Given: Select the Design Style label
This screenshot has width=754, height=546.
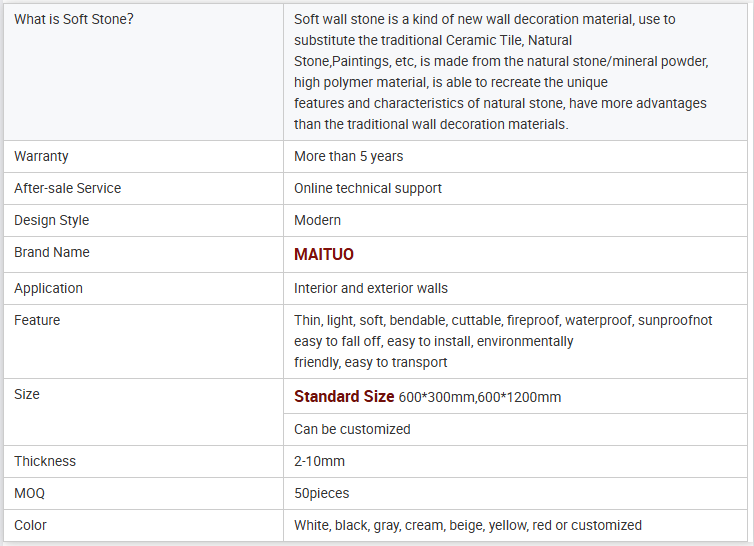Looking at the screenshot, I should [51, 220].
